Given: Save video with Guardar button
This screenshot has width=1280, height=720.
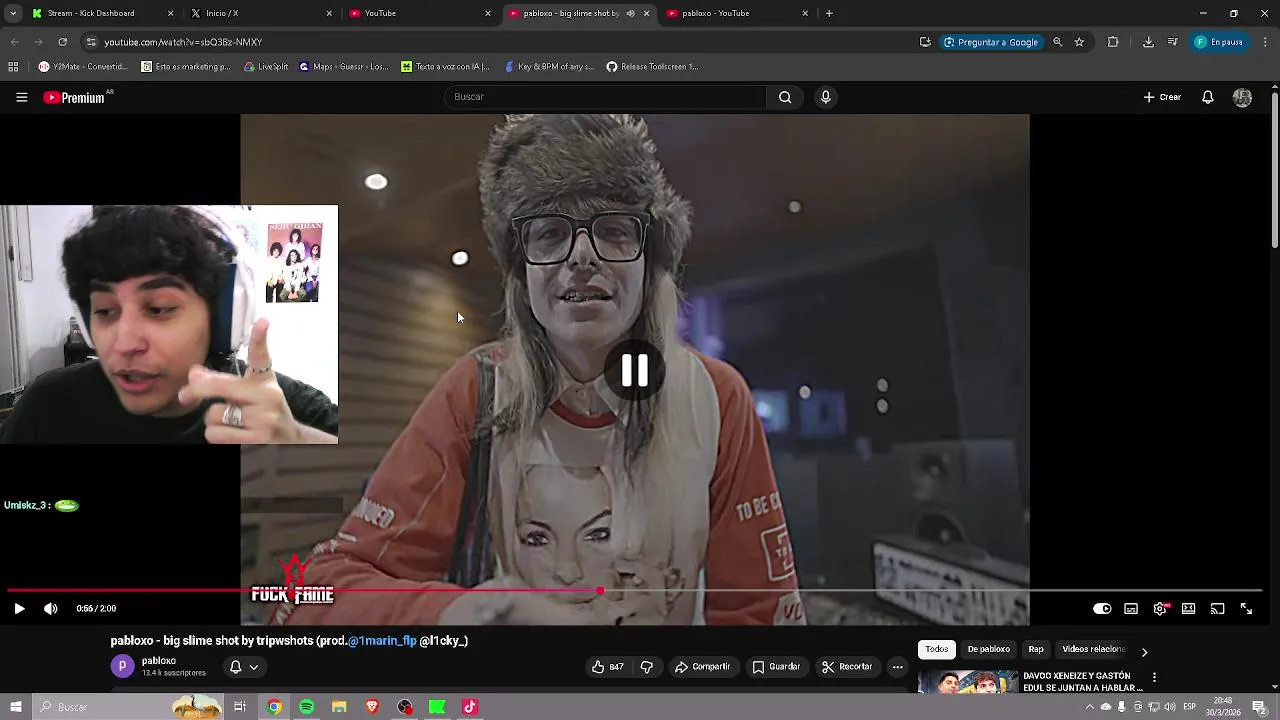Looking at the screenshot, I should point(776,667).
